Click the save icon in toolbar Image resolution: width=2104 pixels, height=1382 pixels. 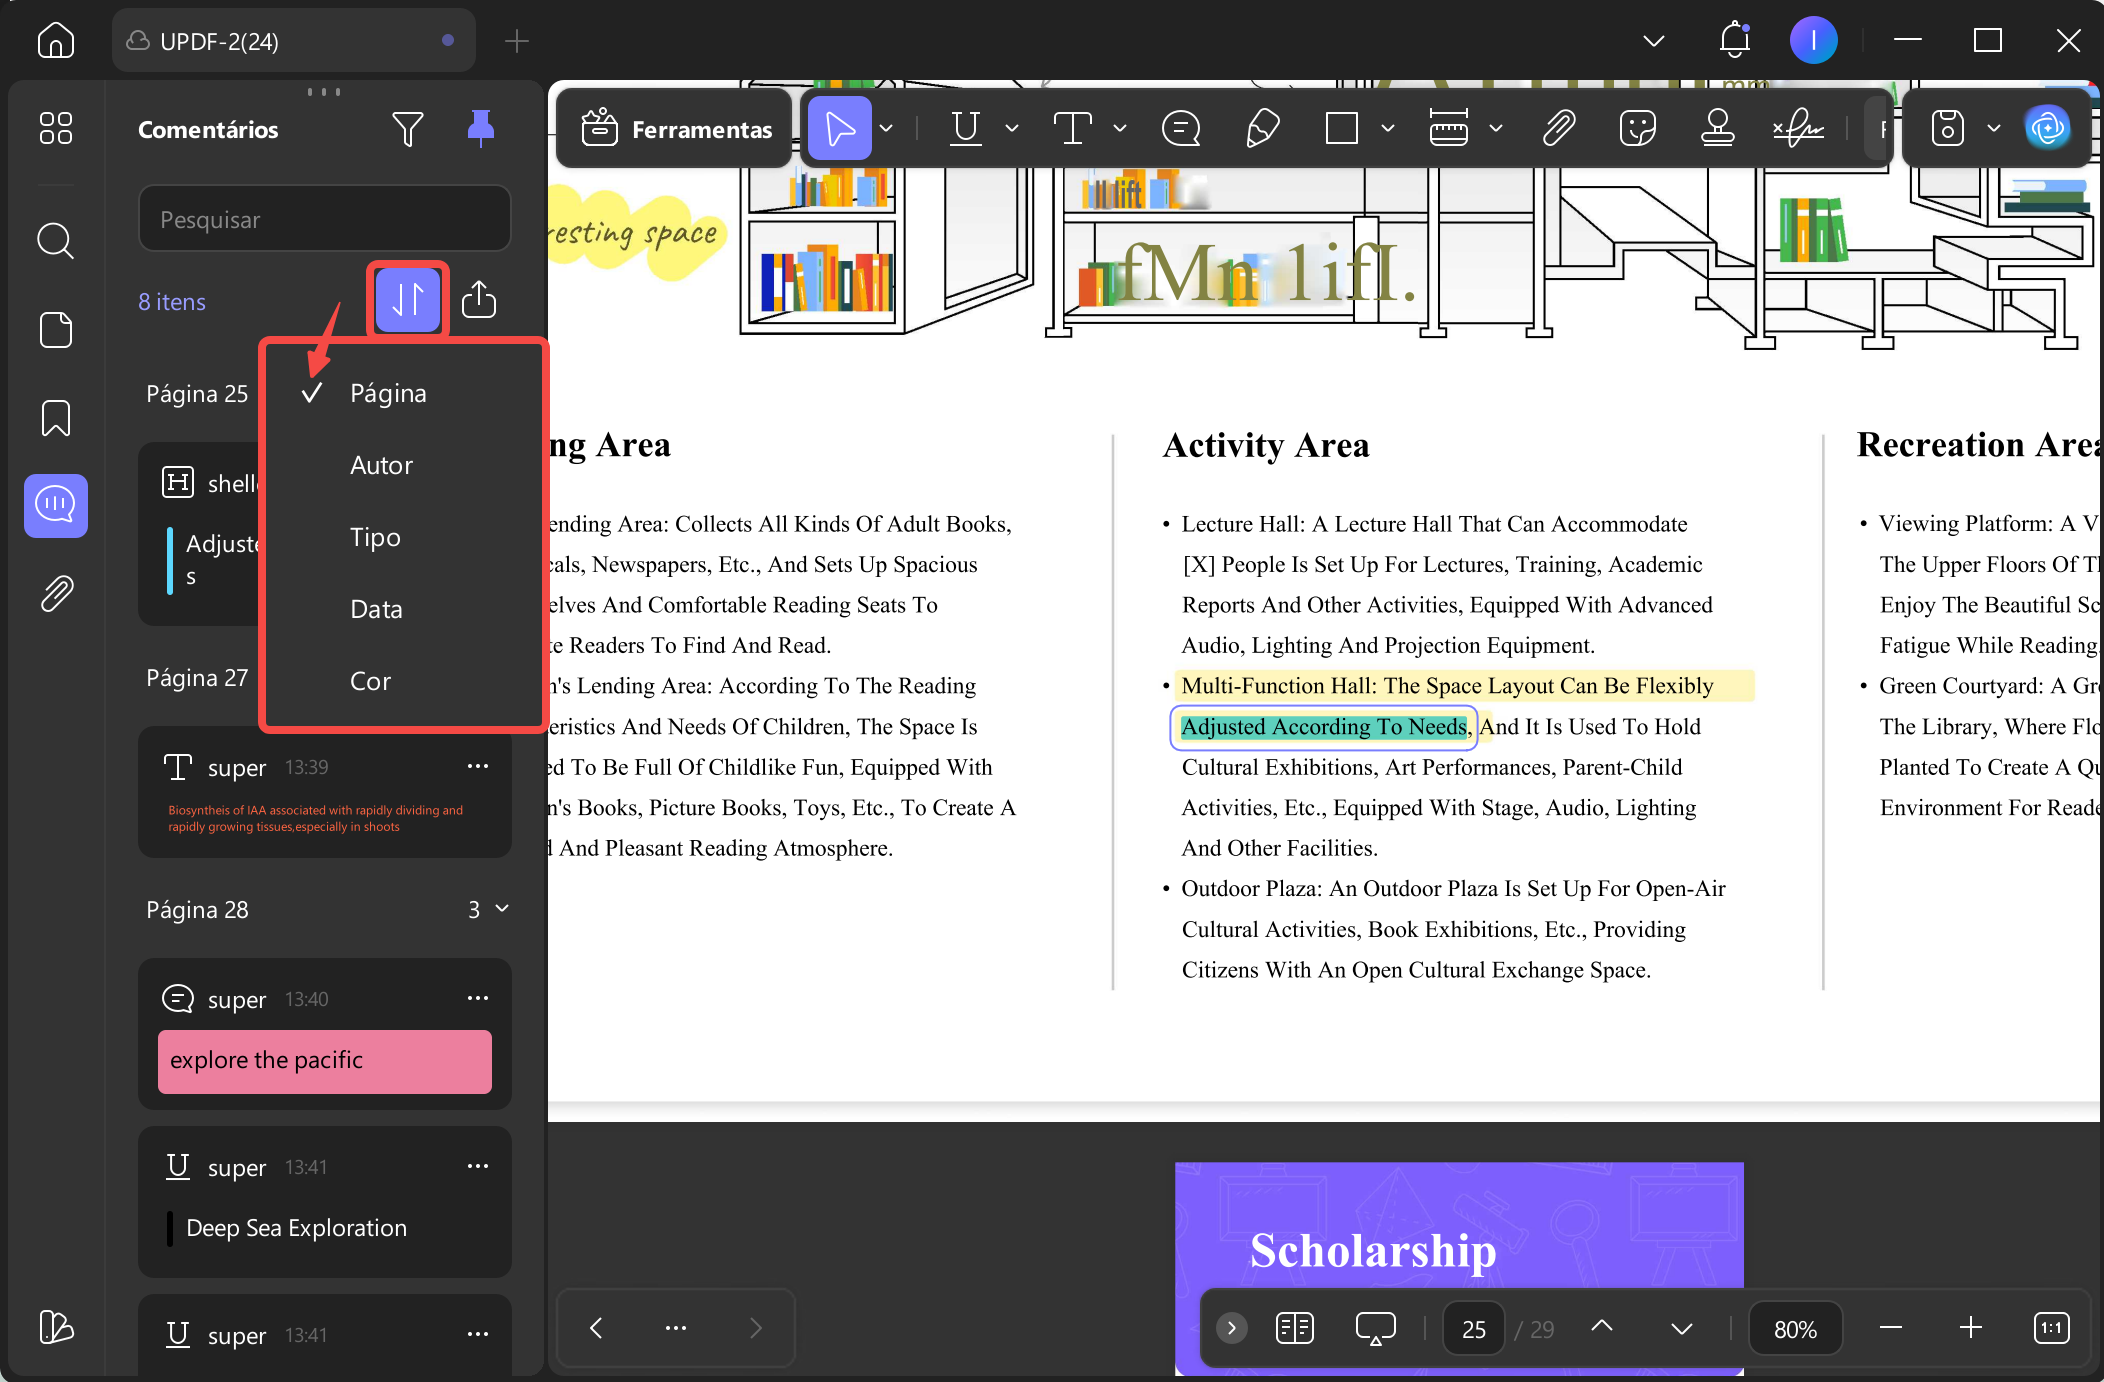point(1948,128)
